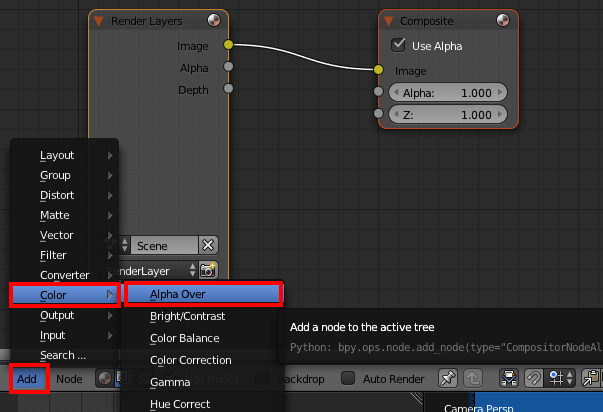Choose Gamma node entry
The image size is (603, 412).
tap(203, 382)
